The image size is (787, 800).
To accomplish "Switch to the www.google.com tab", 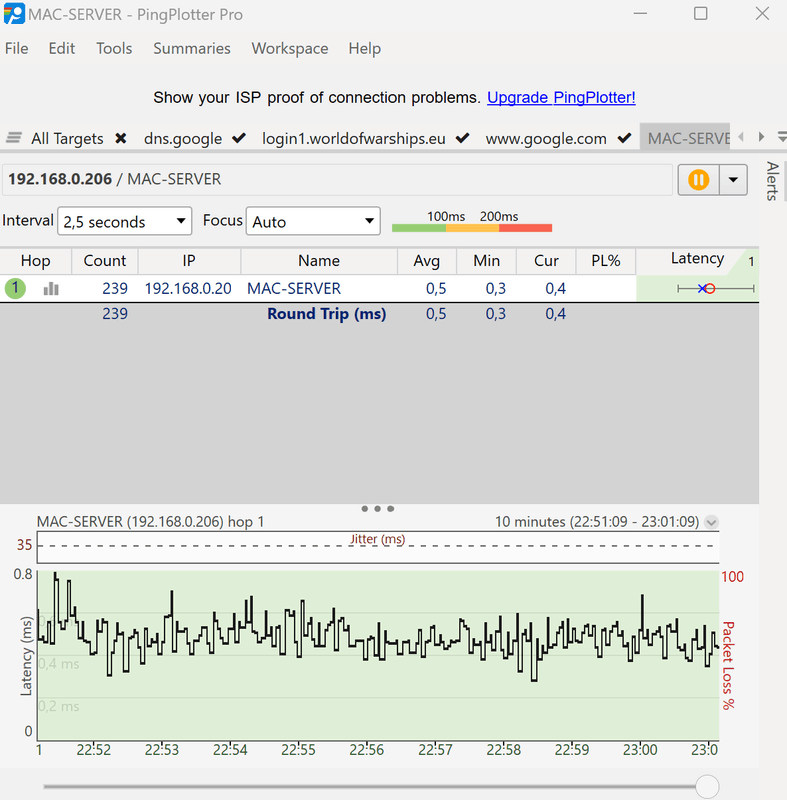I will (546, 138).
